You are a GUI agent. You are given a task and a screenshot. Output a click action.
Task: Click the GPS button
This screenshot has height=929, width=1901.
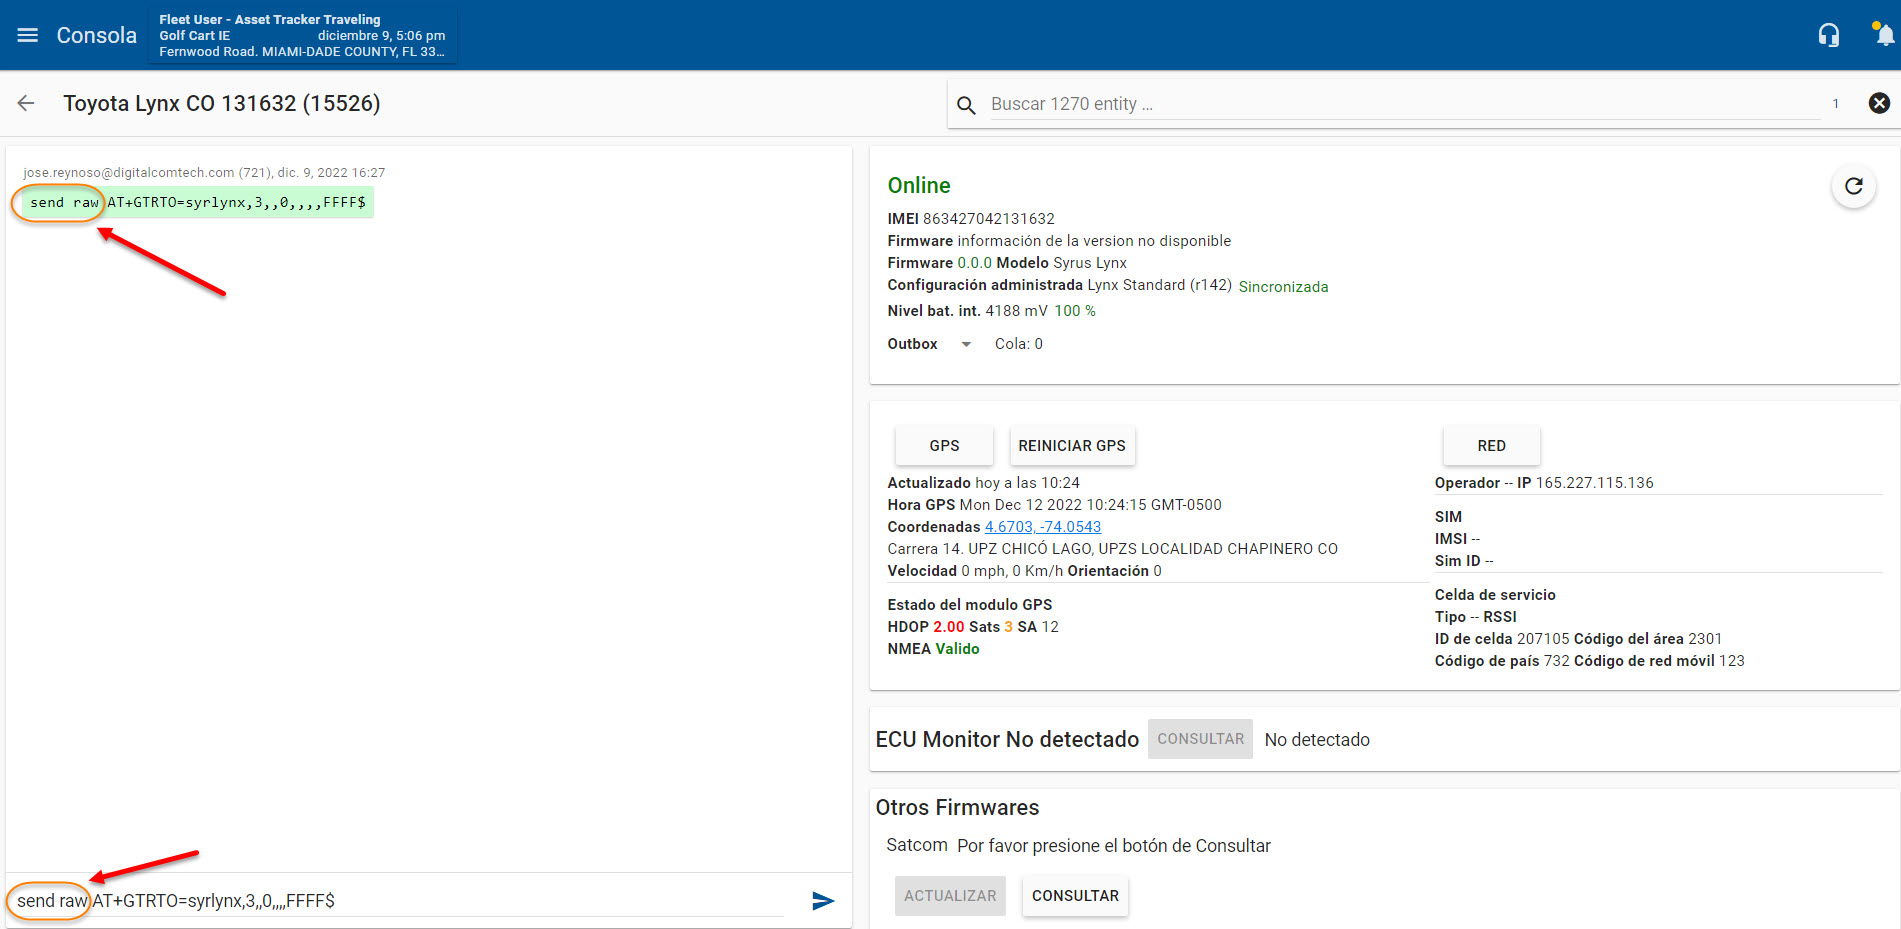[943, 446]
